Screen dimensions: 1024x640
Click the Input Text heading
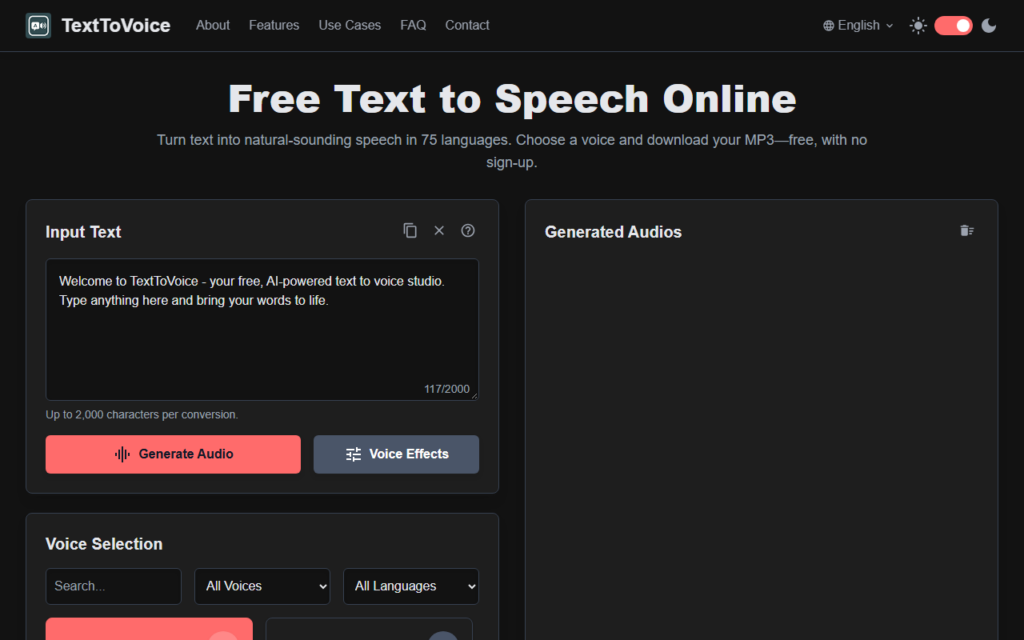(83, 232)
